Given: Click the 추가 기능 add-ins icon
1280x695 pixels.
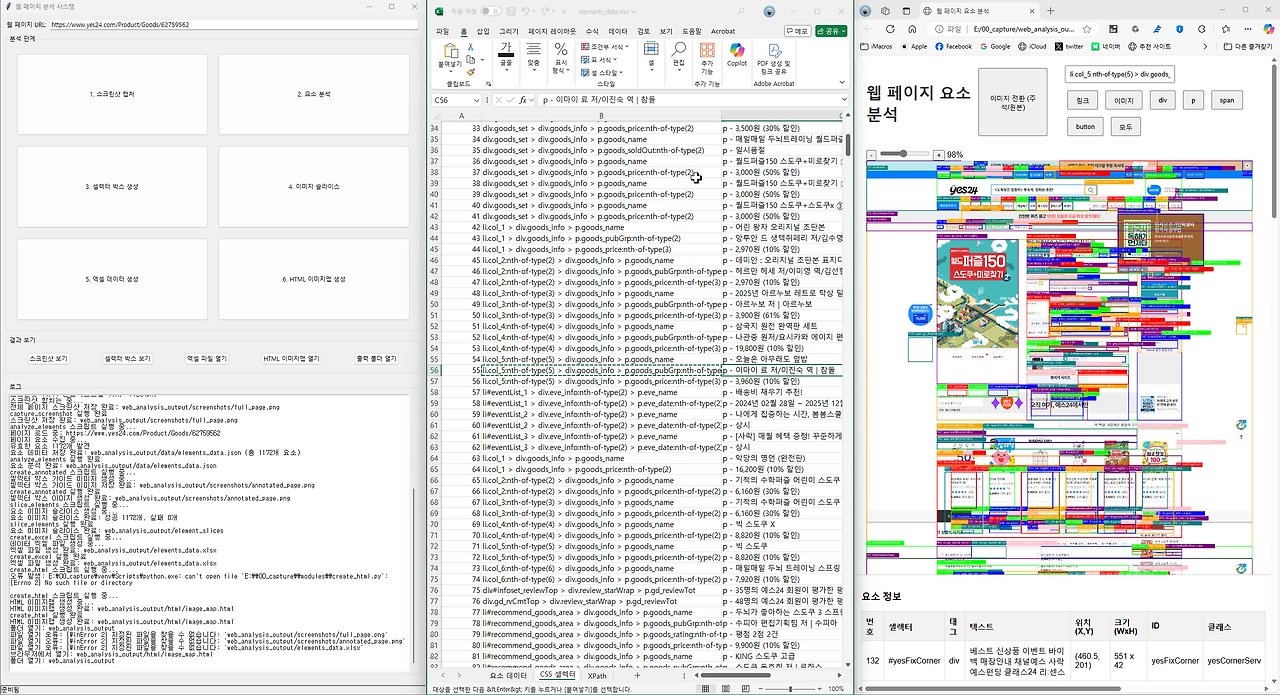Looking at the screenshot, I should pyautogui.click(x=707, y=48).
